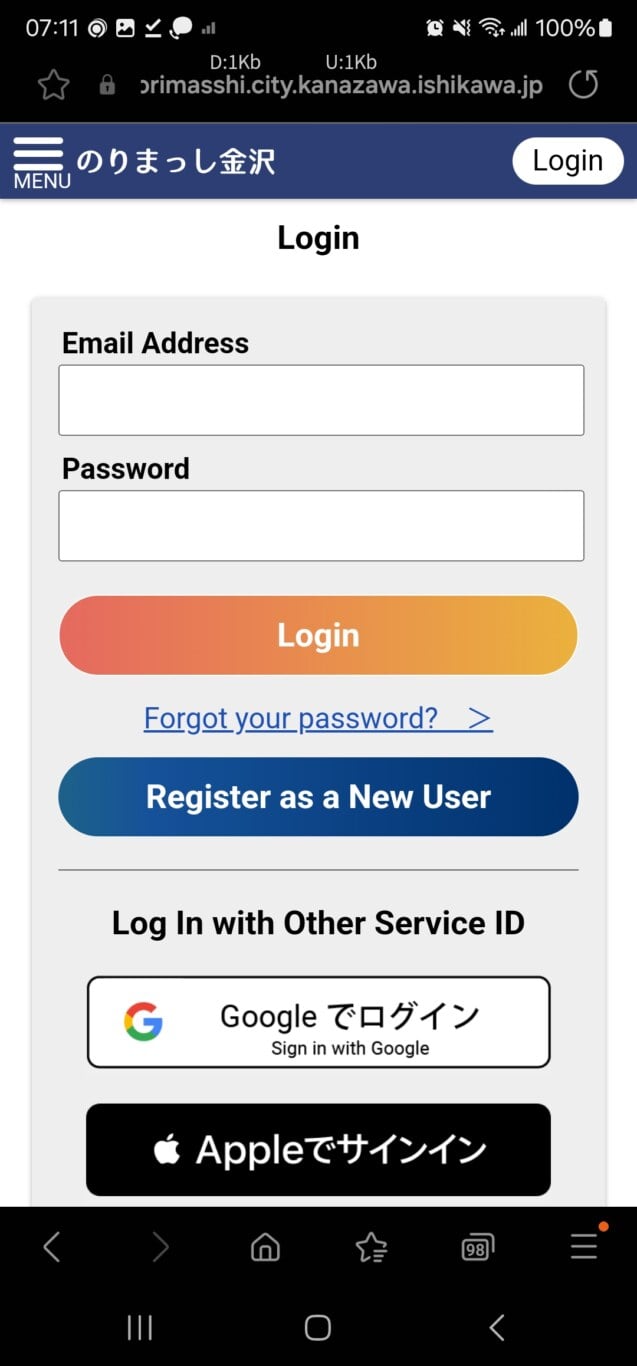Screen dimensions: 637x1366
Task: Tap the browser forward arrow
Action: [160, 1246]
